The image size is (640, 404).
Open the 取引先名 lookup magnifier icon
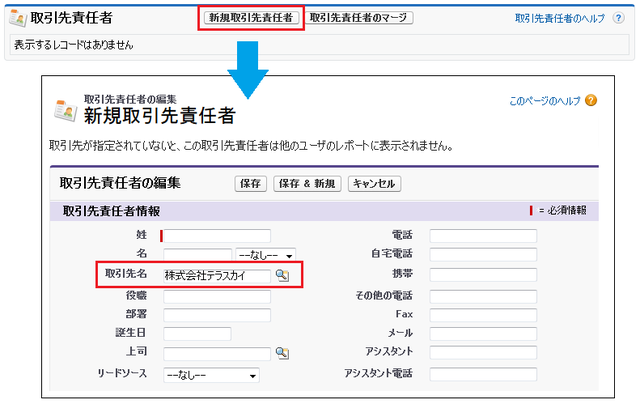coord(282,275)
